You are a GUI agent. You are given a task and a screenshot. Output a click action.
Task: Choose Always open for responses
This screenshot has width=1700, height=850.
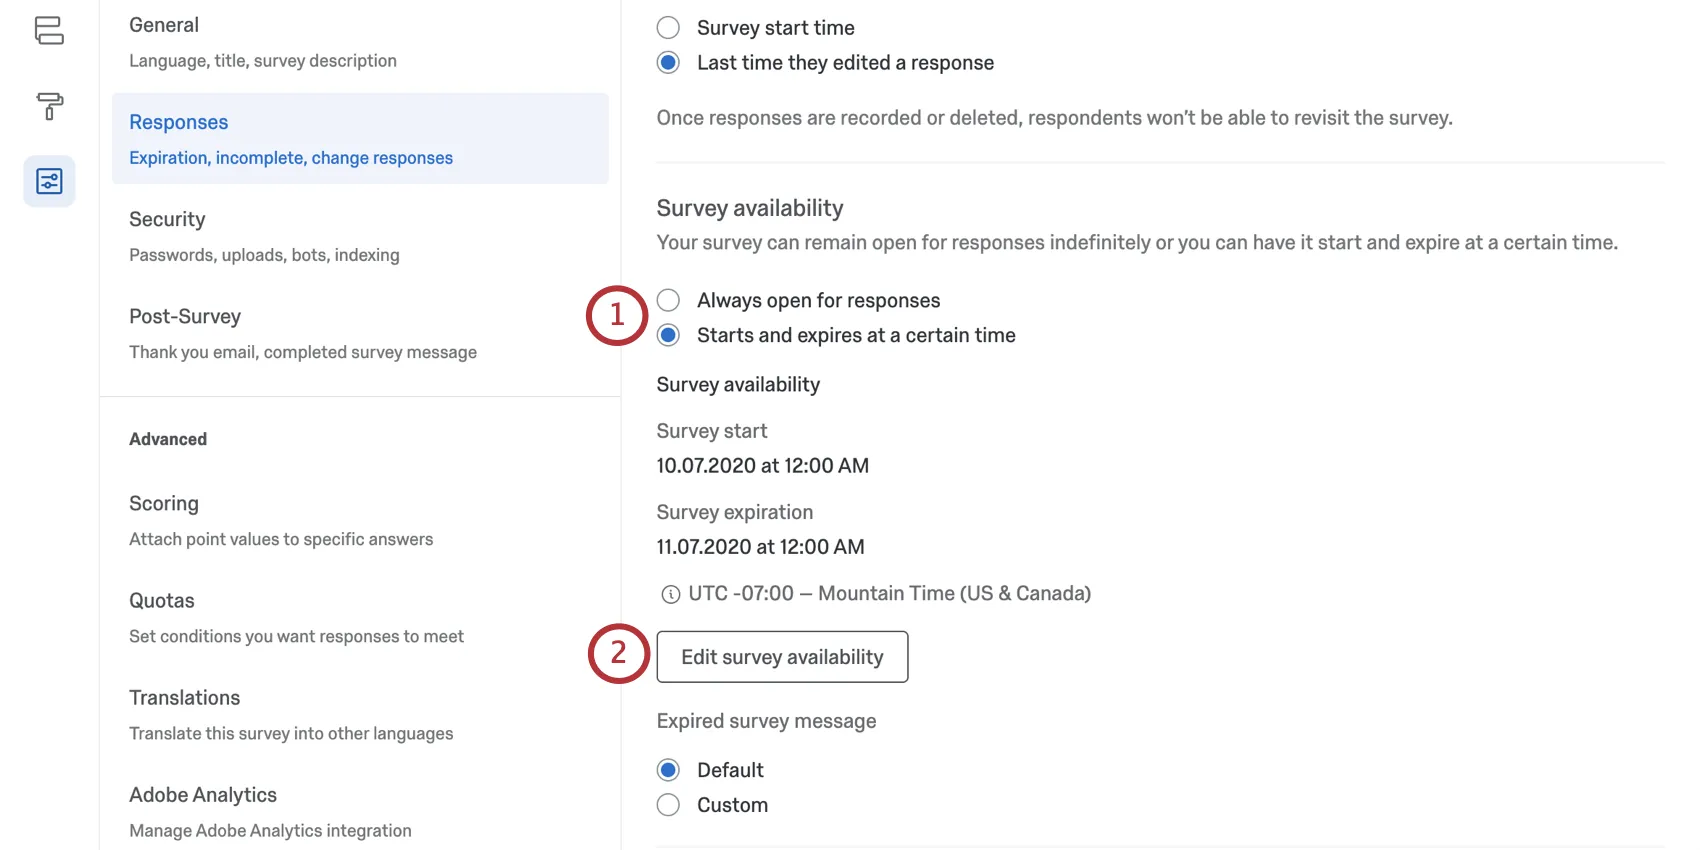pos(669,301)
